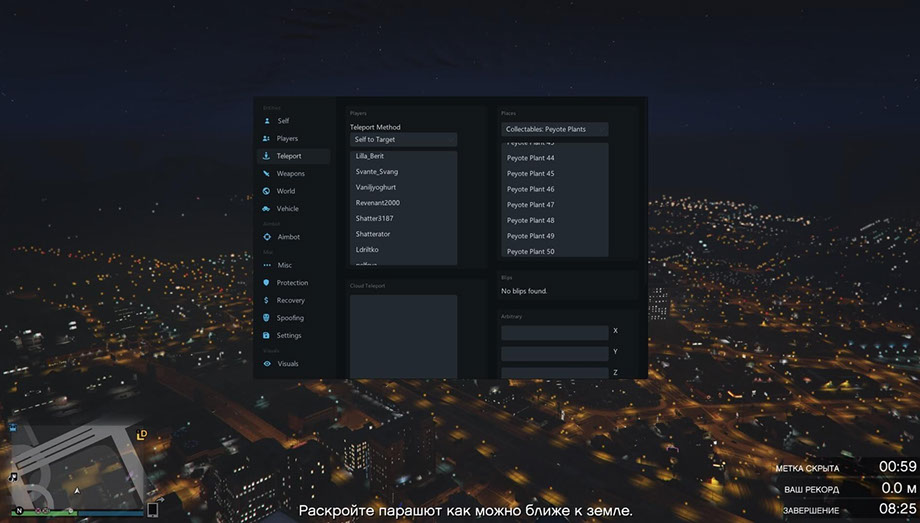920x523 pixels.
Task: Click the Players group icon
Action: 266,139
